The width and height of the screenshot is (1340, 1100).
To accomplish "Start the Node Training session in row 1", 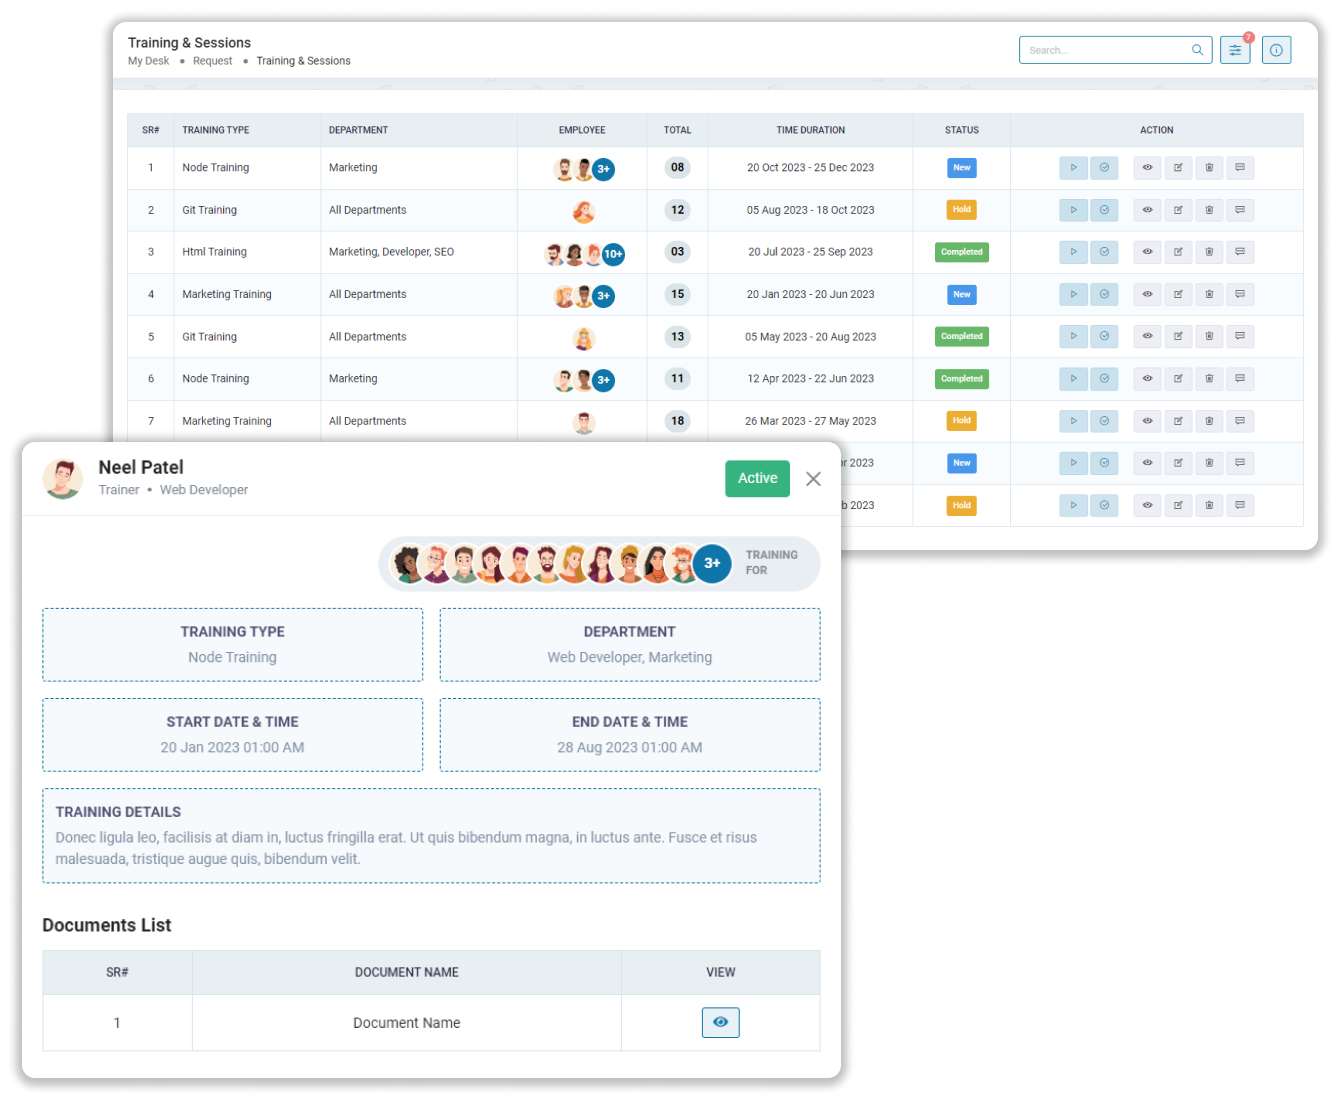I will 1073,168.
